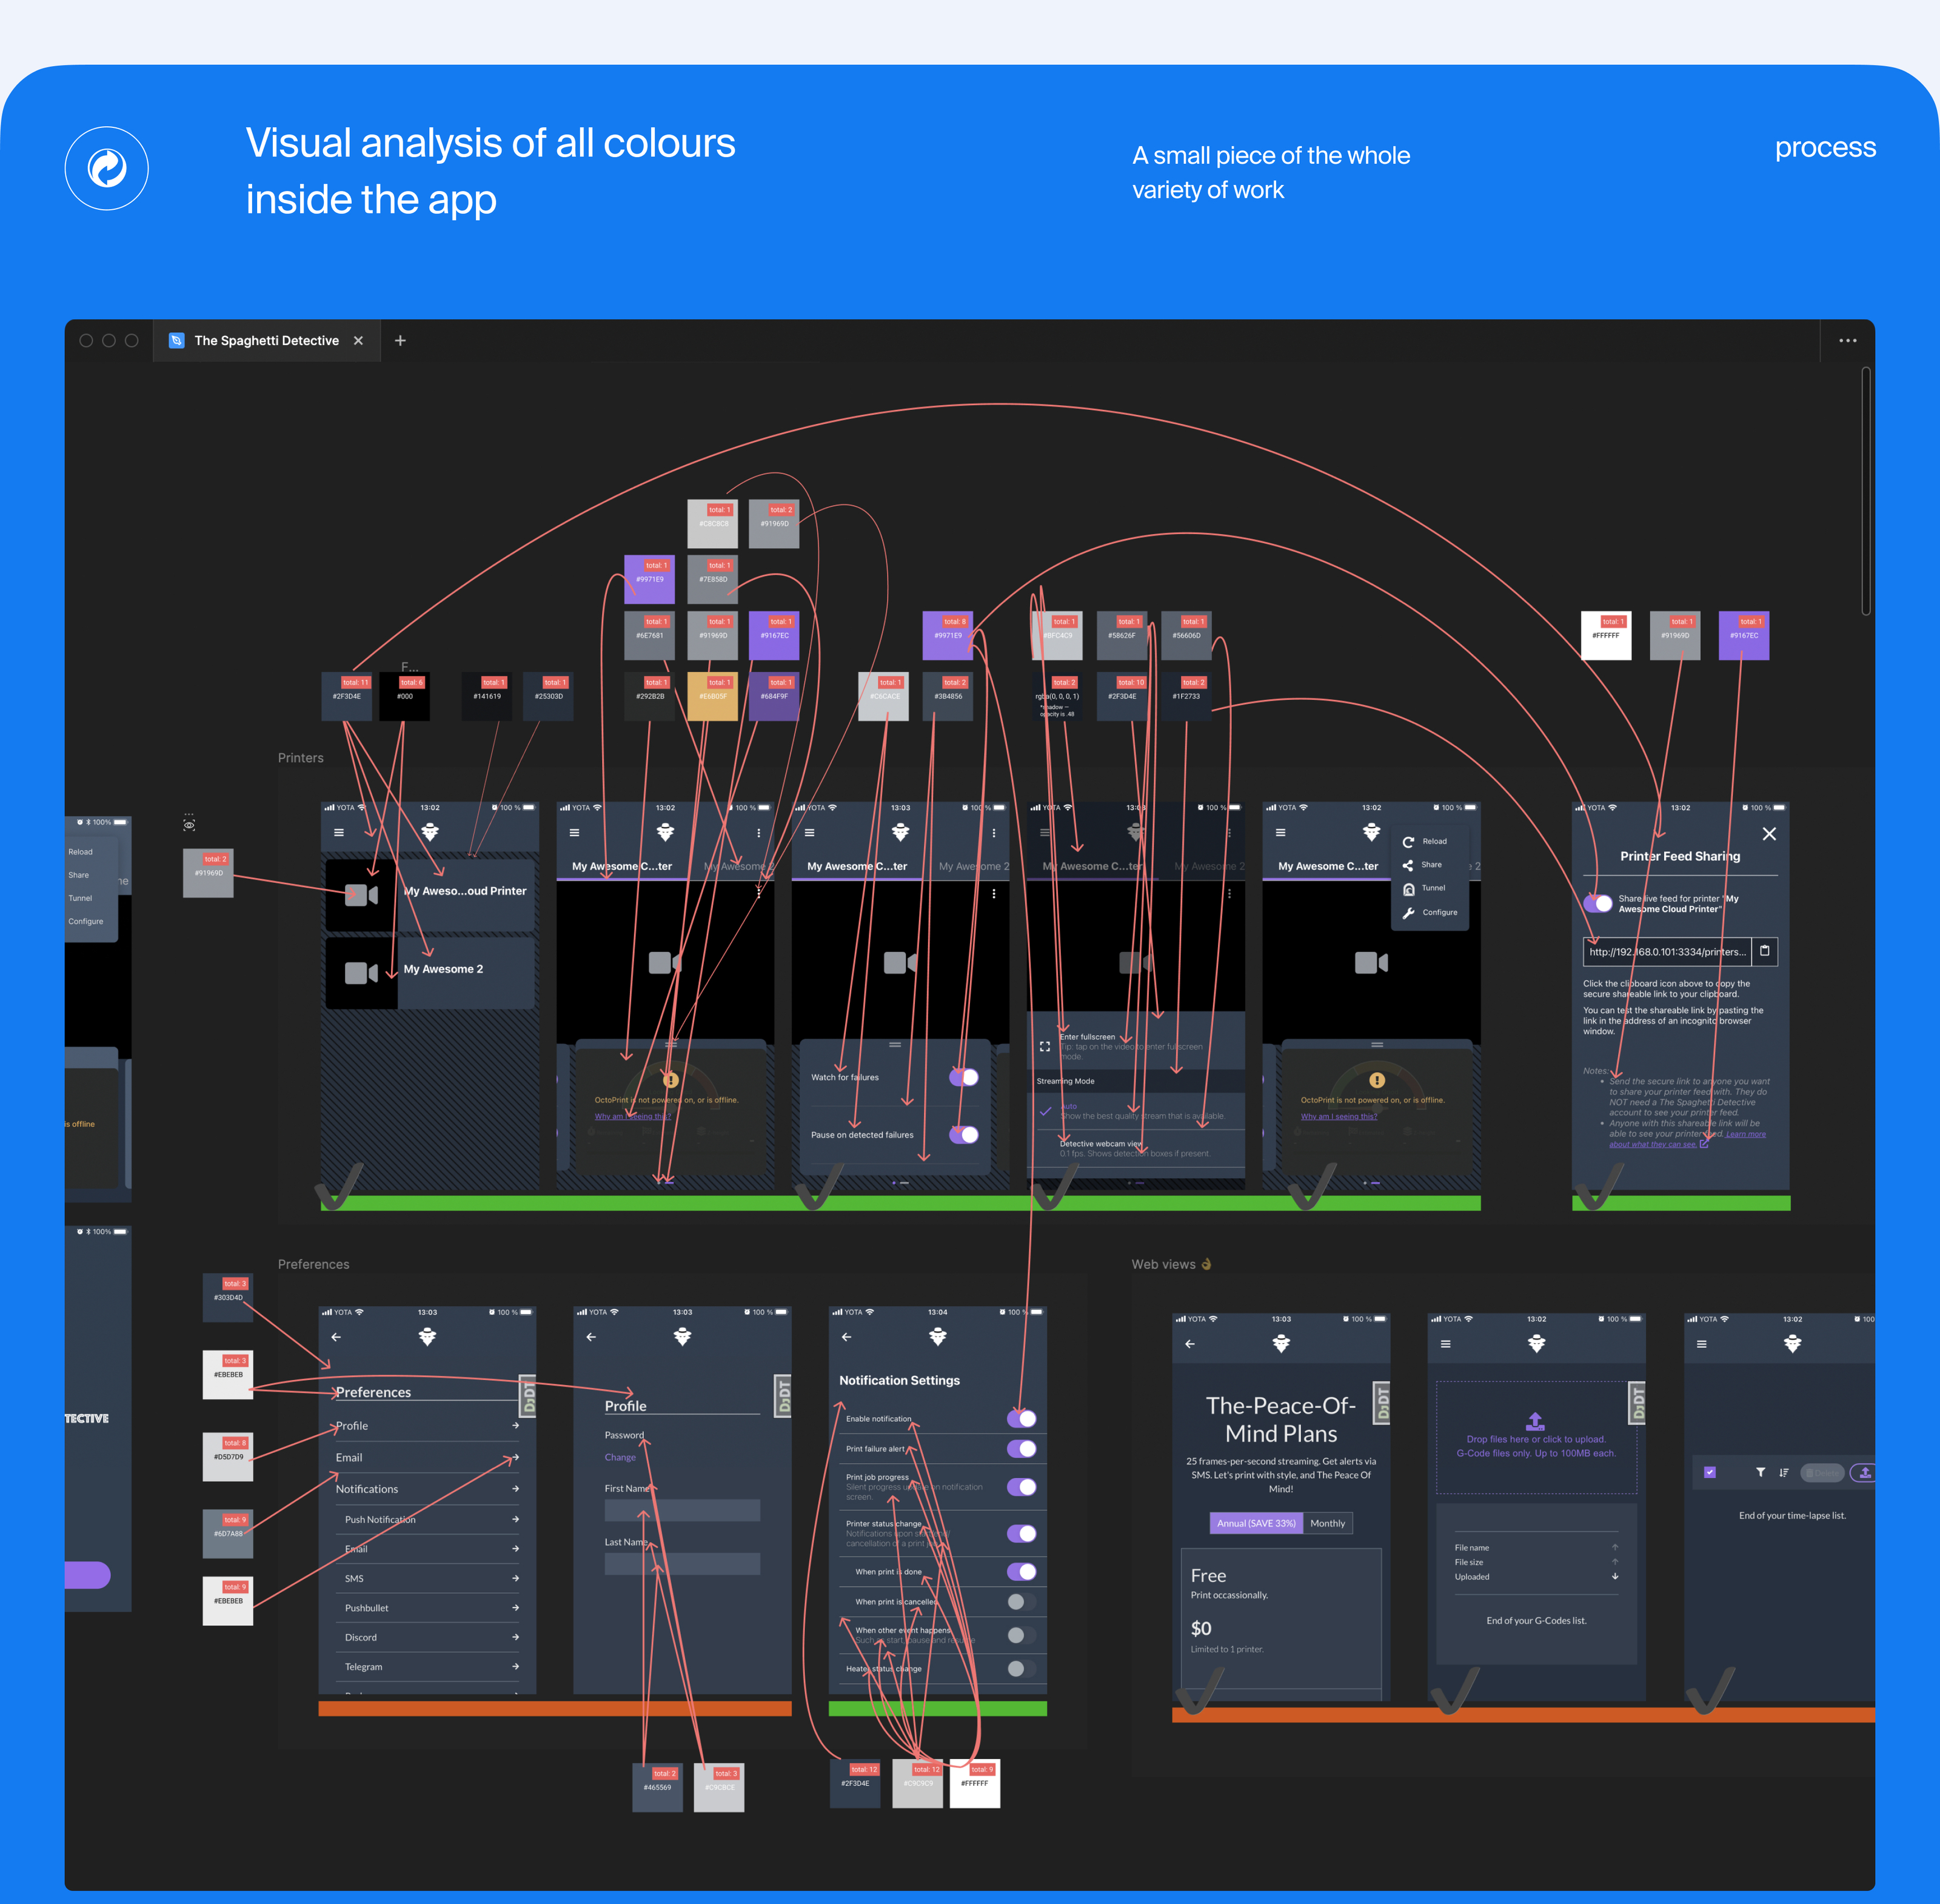
Task: Expand the Push Notification row arrow
Action: point(515,1519)
